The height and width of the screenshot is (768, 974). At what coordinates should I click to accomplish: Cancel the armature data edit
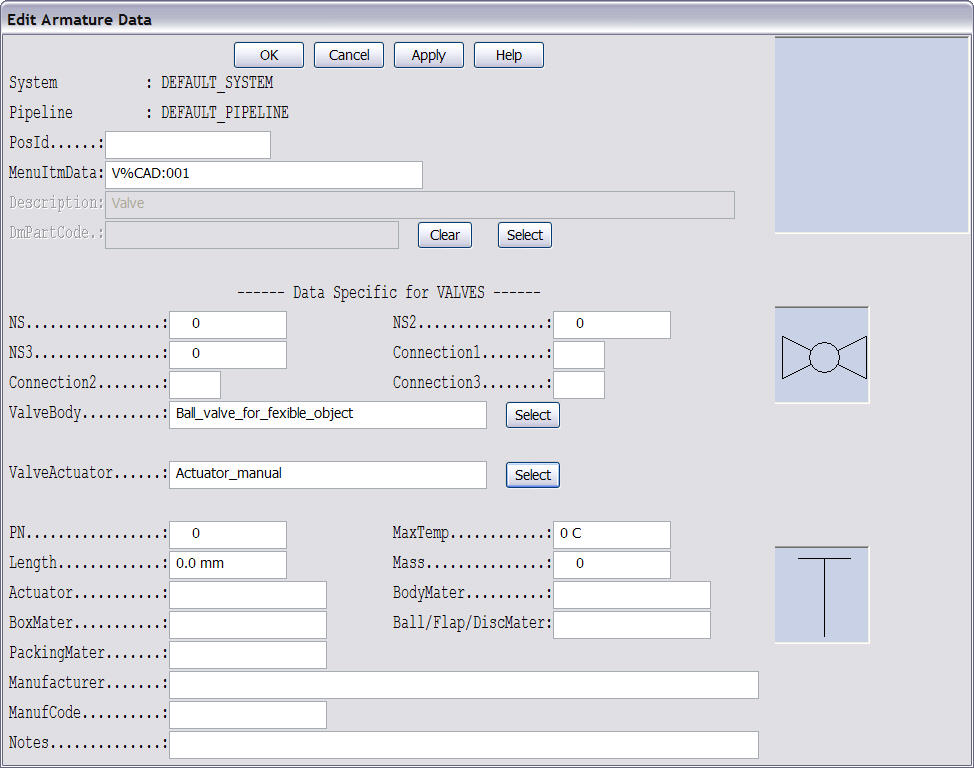(349, 55)
